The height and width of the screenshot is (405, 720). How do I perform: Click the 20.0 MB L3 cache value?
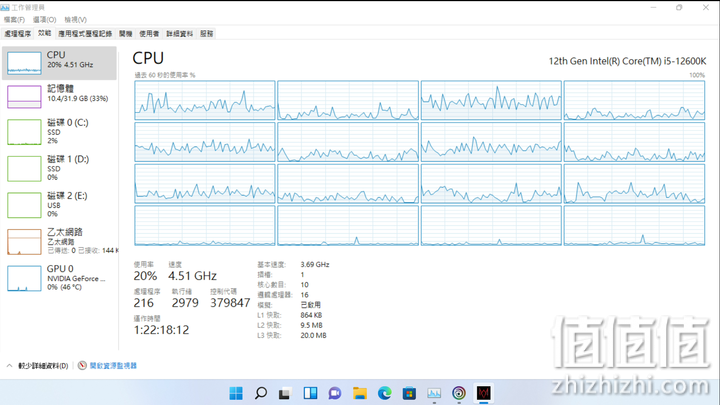(313, 335)
